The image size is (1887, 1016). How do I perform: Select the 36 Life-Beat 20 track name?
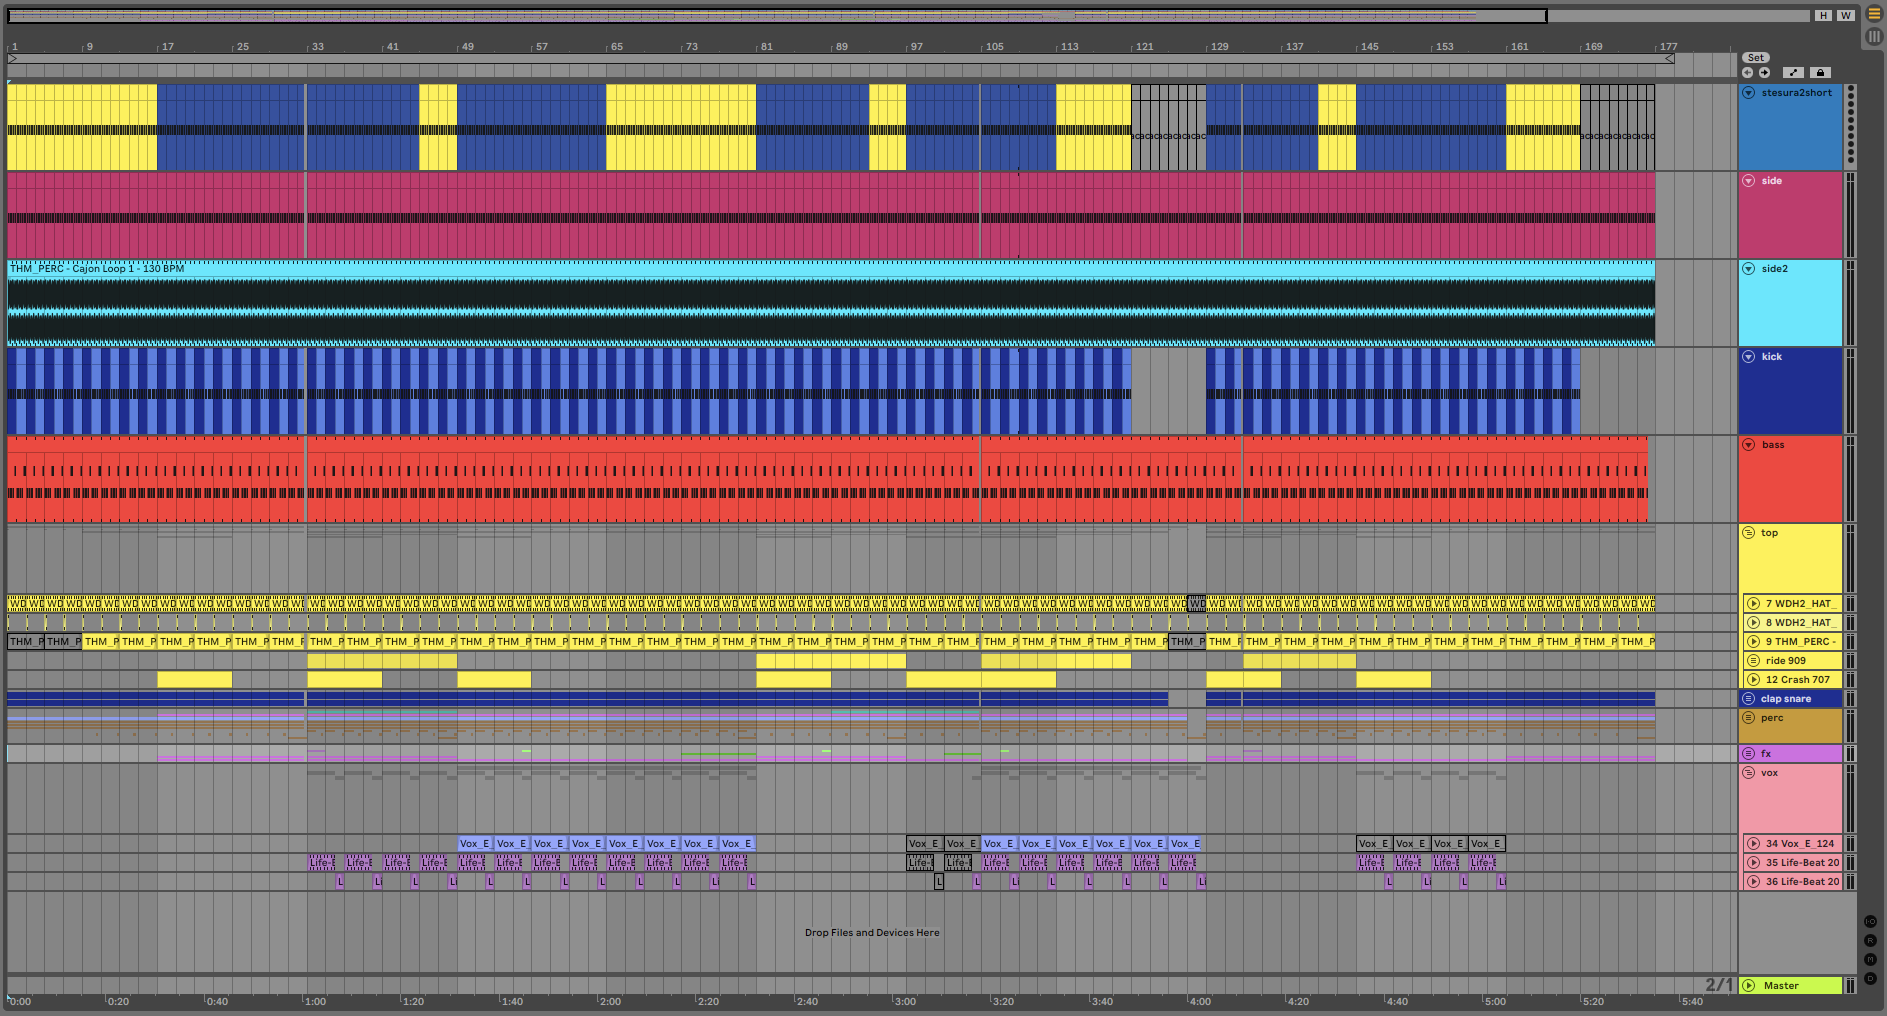click(1802, 882)
